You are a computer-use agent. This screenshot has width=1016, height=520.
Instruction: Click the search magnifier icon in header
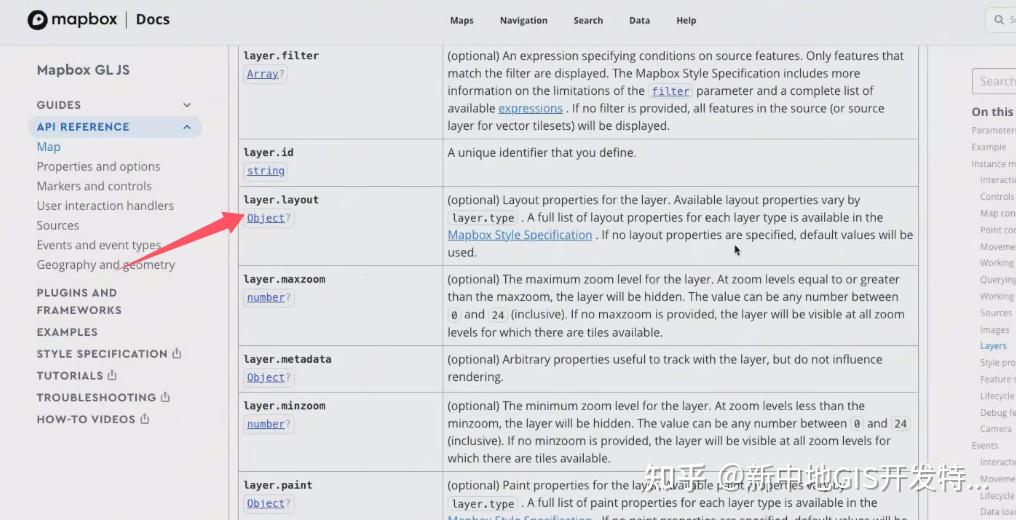[x=999, y=20]
